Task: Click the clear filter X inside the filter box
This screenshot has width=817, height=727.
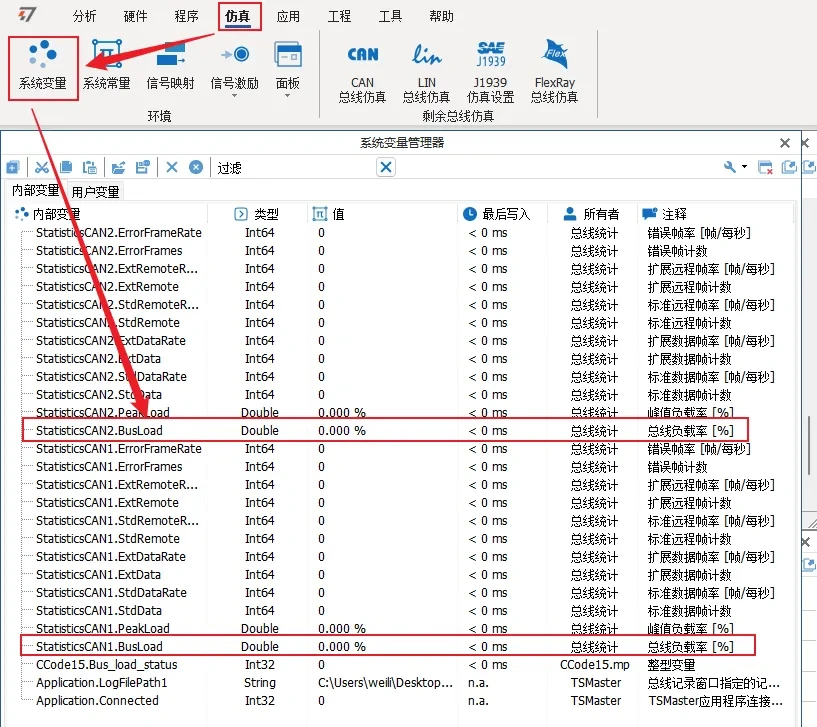Action: coord(384,166)
